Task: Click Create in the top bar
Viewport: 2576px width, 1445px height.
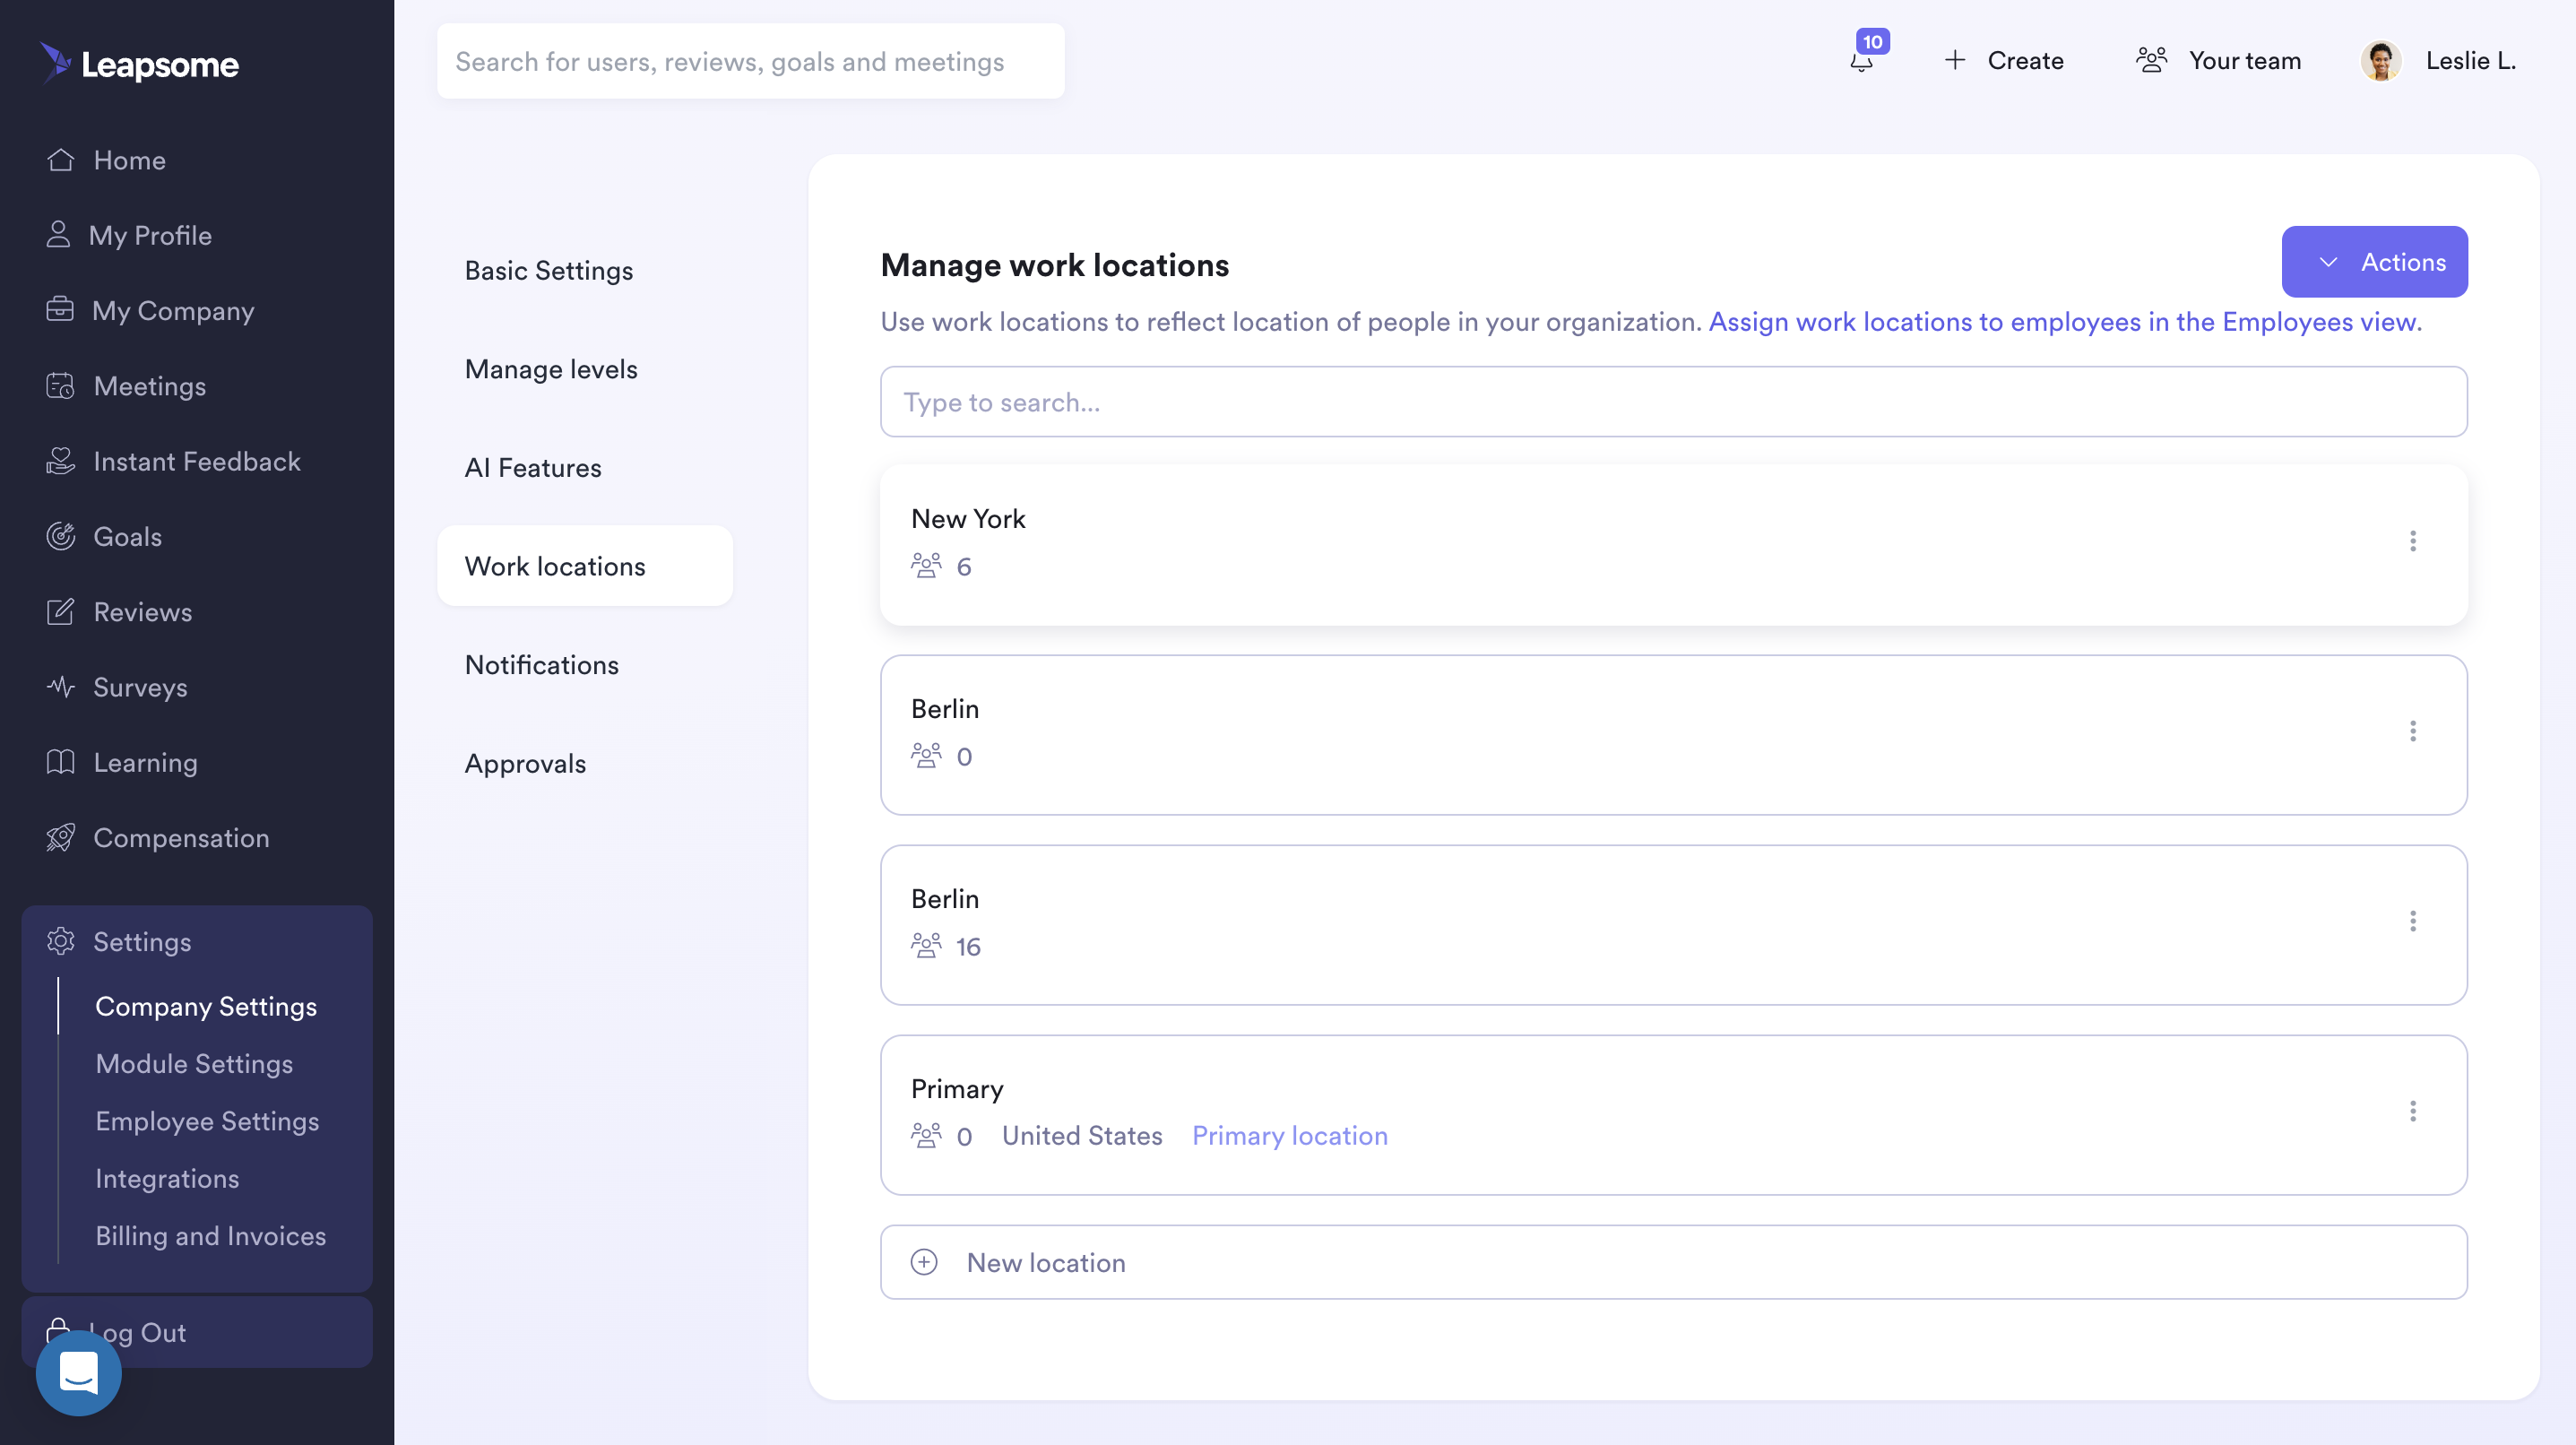Action: click(x=2025, y=60)
